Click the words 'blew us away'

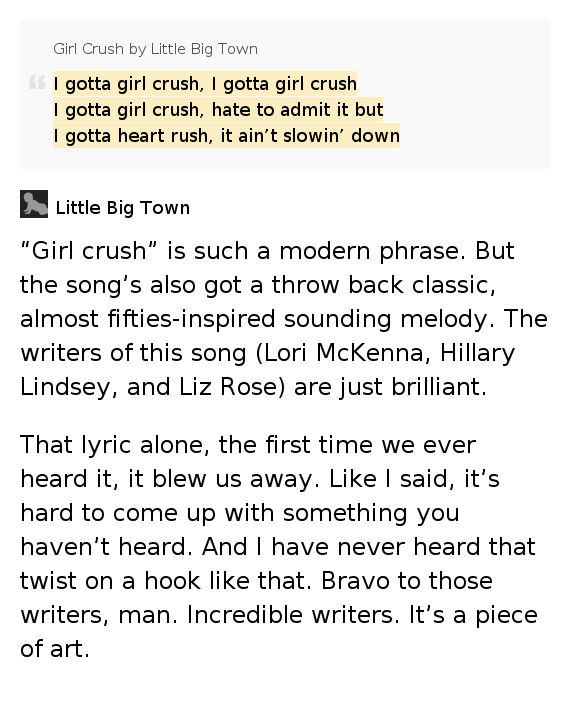tap(232, 479)
